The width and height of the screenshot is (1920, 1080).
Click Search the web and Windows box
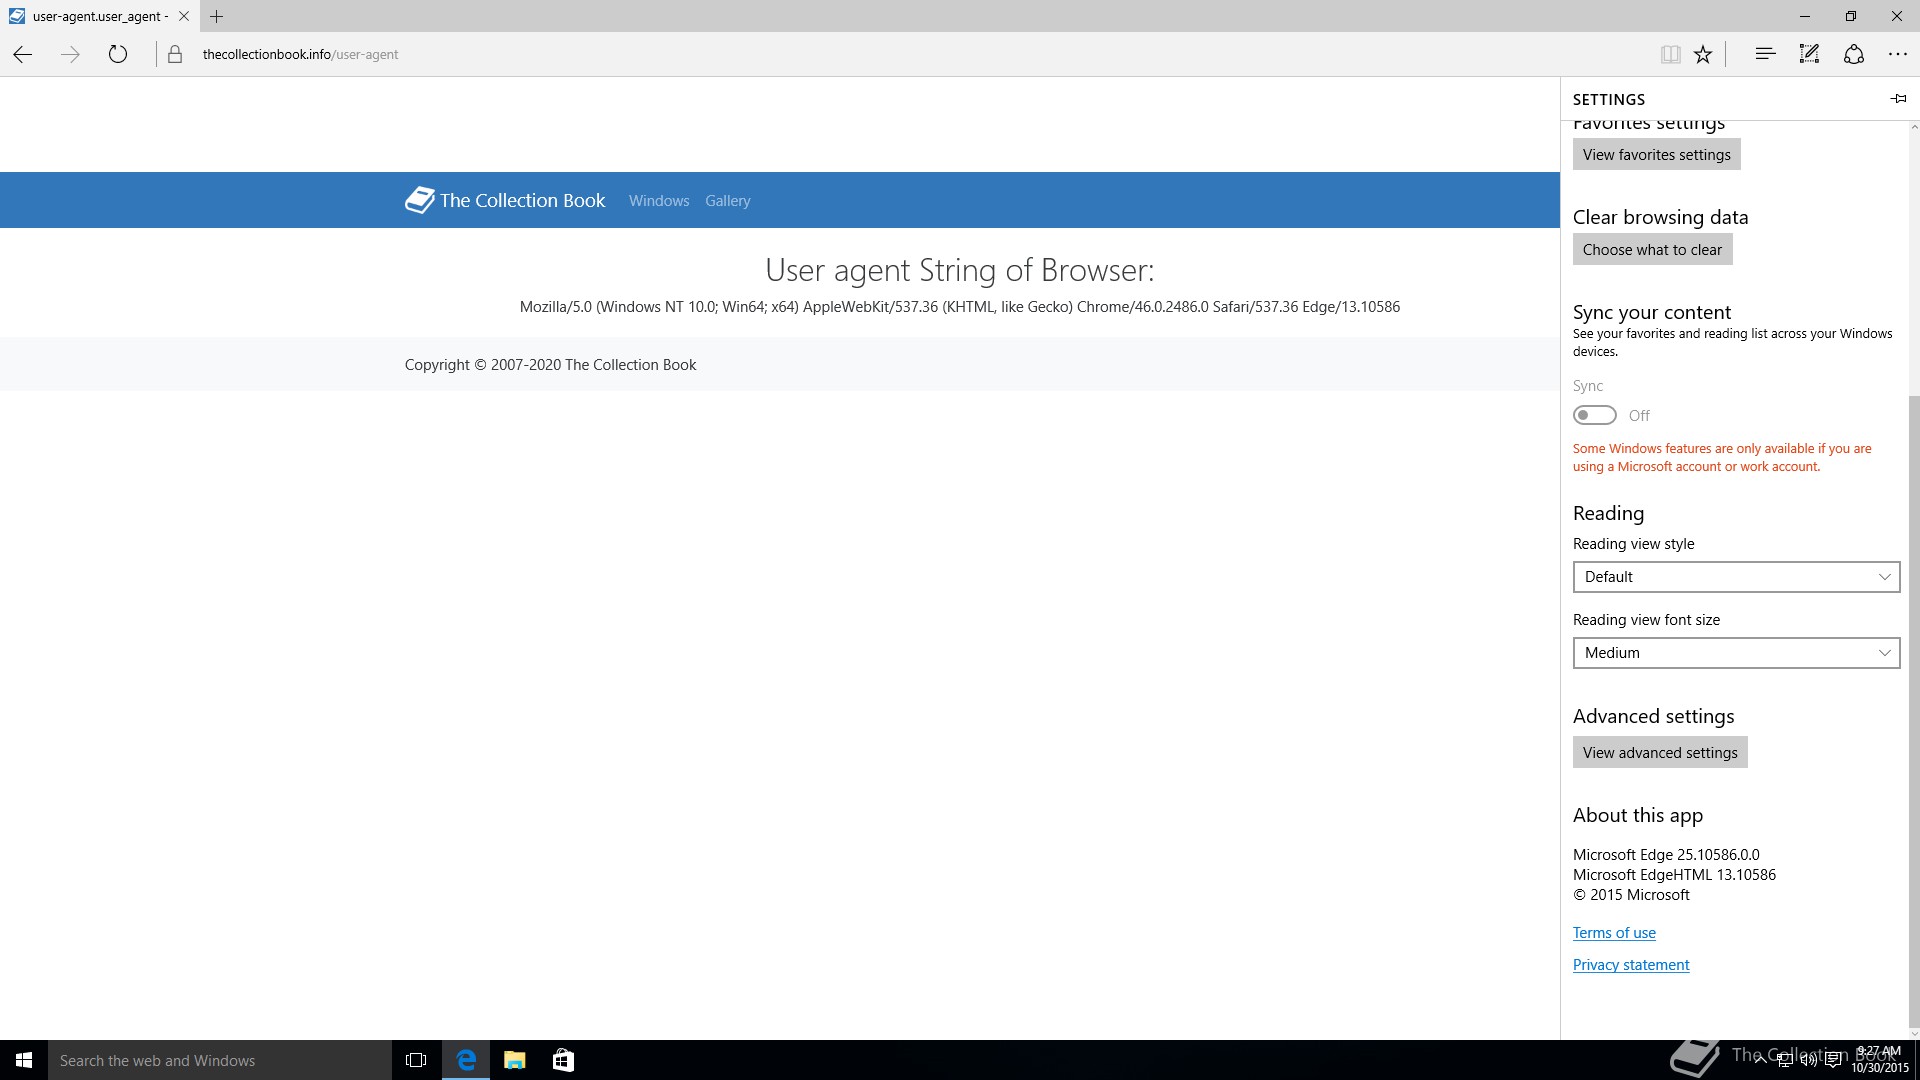[220, 1060]
